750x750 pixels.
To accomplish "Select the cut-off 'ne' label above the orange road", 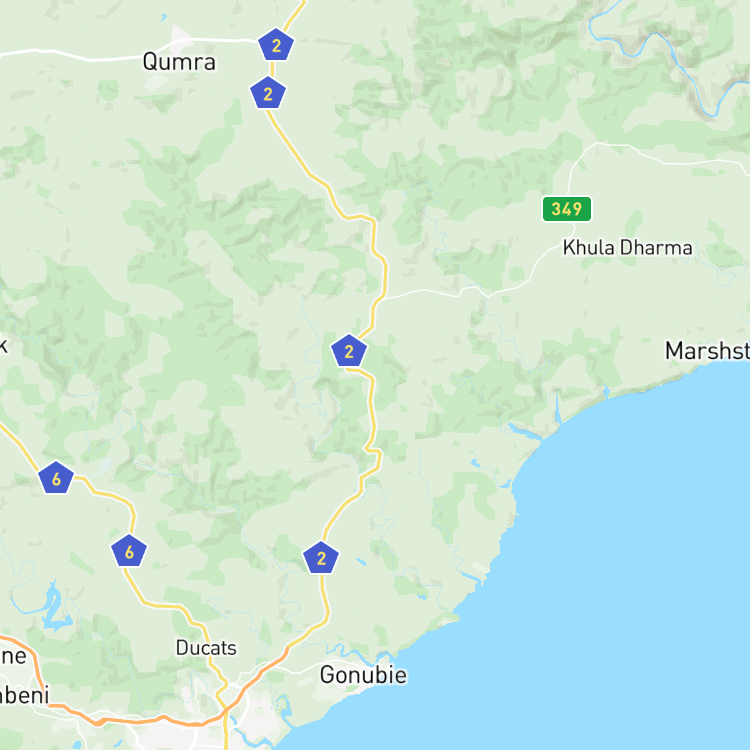I will (x=13, y=656).
